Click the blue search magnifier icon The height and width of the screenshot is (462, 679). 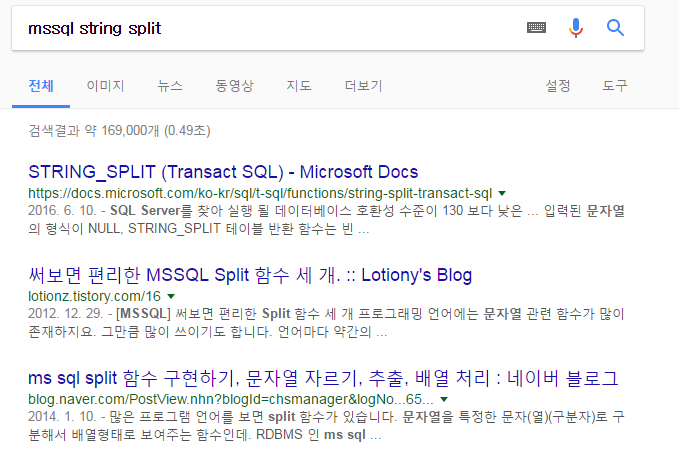pos(616,28)
